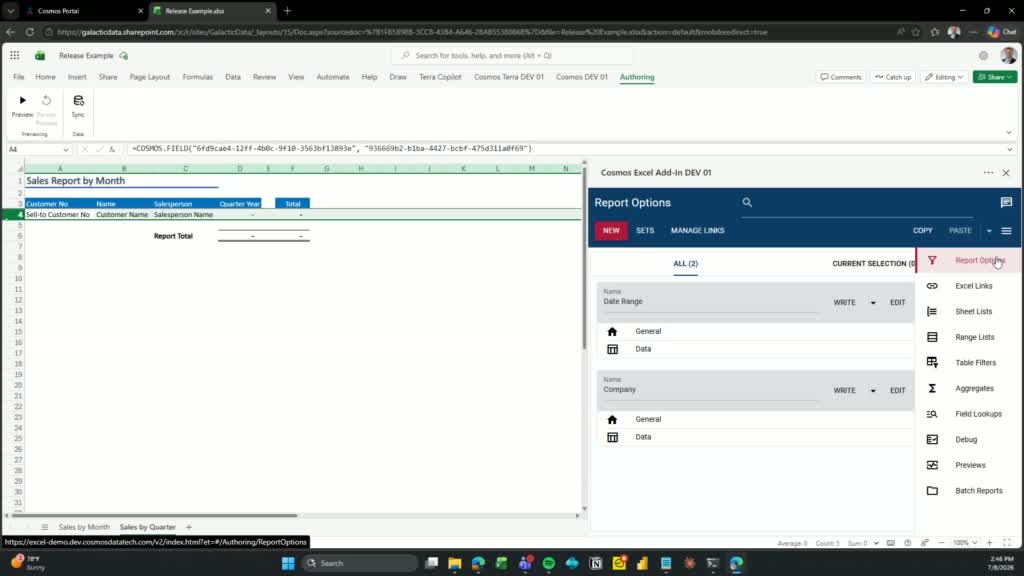Select the Report Total cell
Screen dimensions: 1024x576
click(x=173, y=236)
